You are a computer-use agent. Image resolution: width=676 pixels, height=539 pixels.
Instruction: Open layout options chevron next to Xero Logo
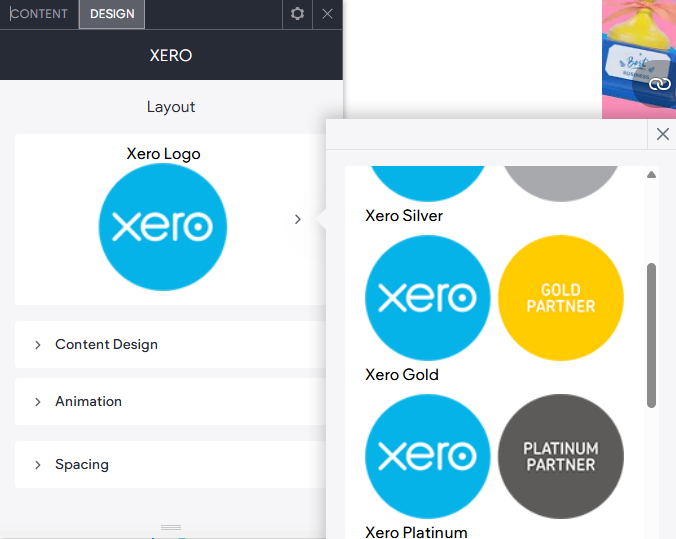pos(297,219)
